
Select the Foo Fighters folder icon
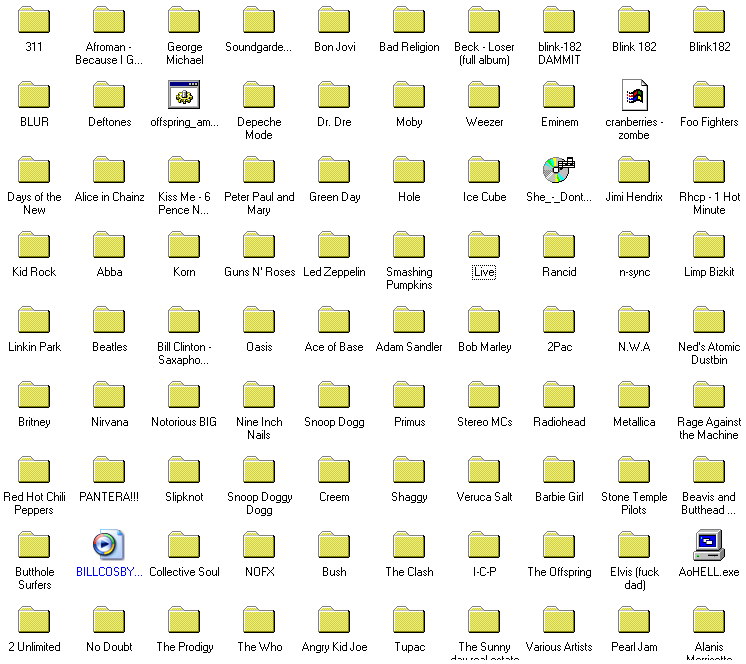tap(709, 95)
